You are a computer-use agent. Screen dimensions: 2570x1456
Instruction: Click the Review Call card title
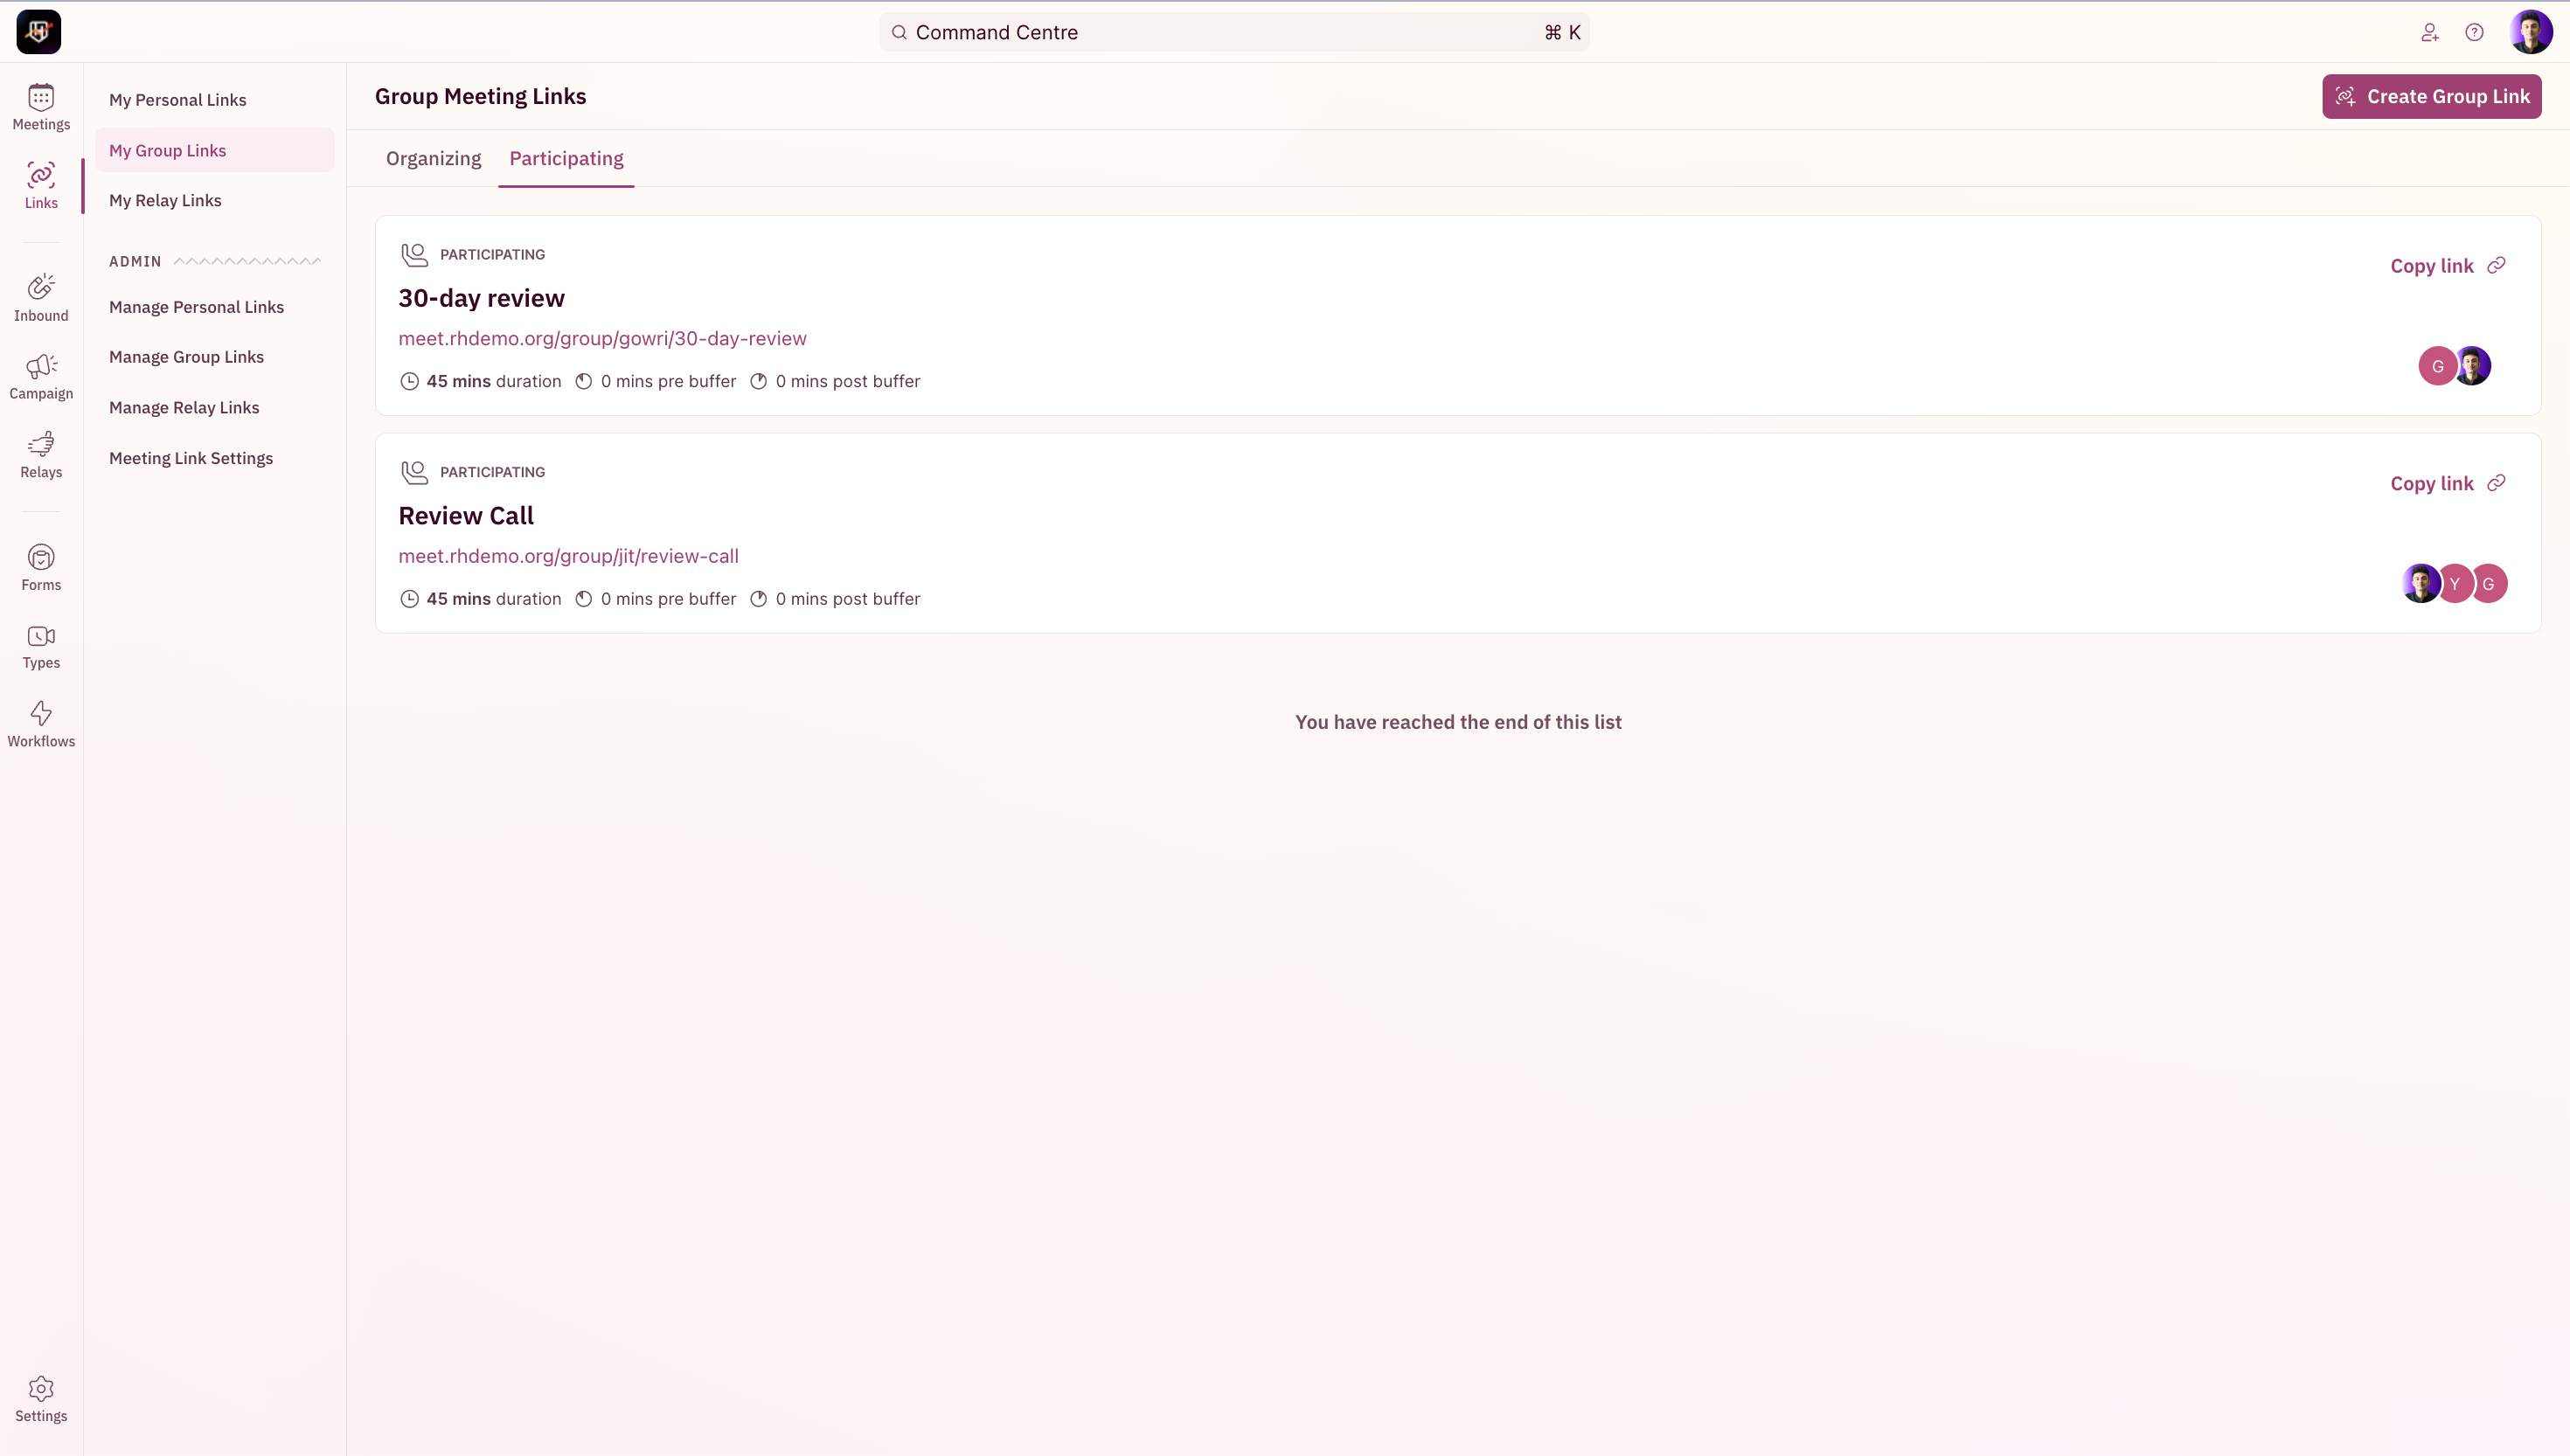466,516
